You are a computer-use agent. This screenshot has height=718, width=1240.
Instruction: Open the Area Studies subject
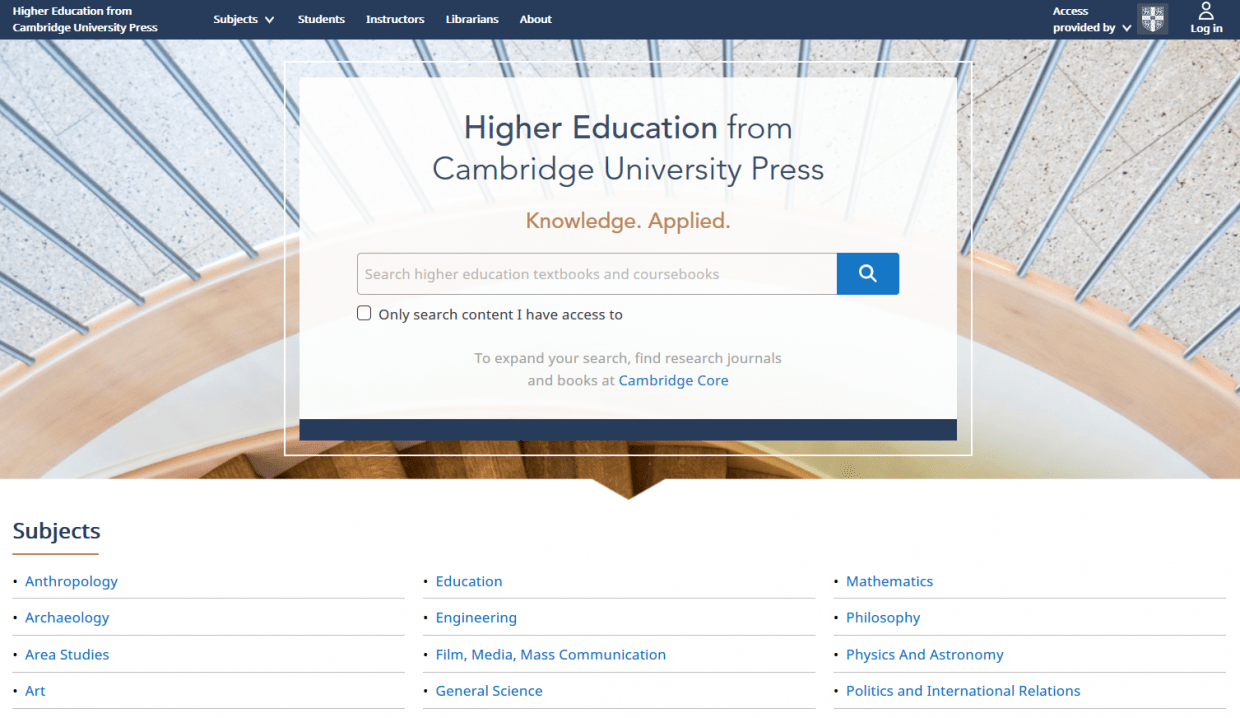[x=67, y=655]
